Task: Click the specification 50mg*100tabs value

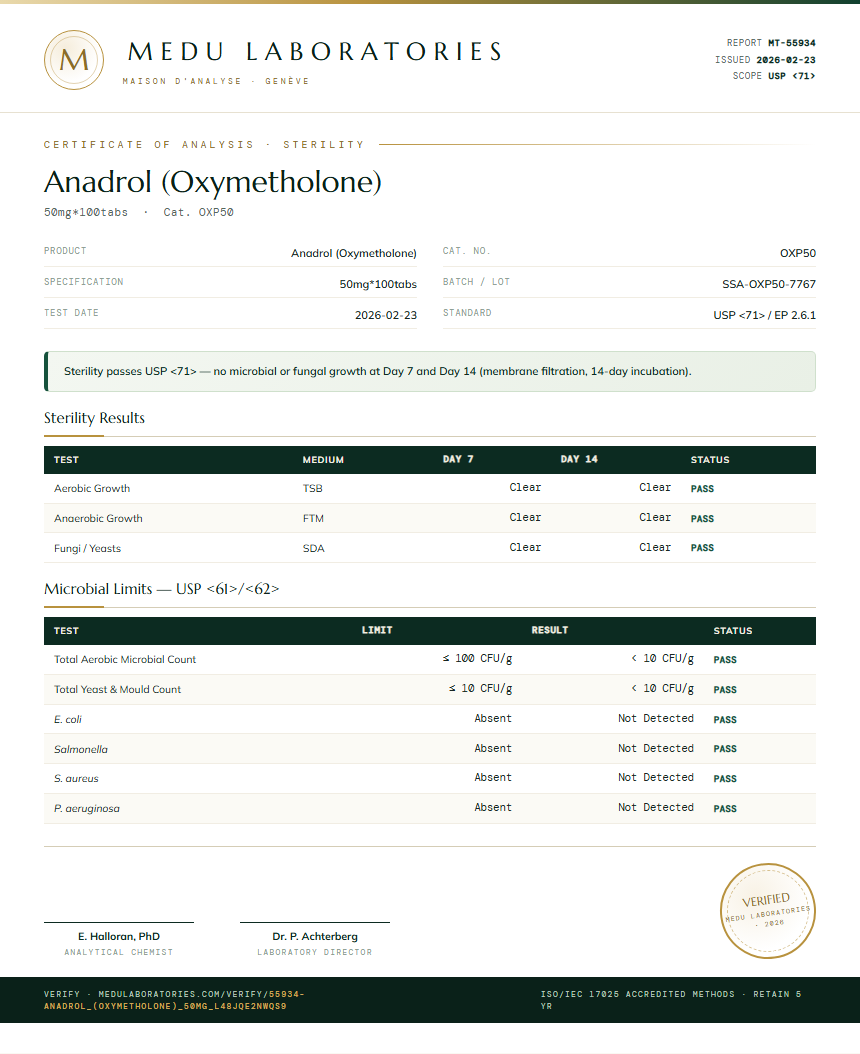Action: click(378, 284)
